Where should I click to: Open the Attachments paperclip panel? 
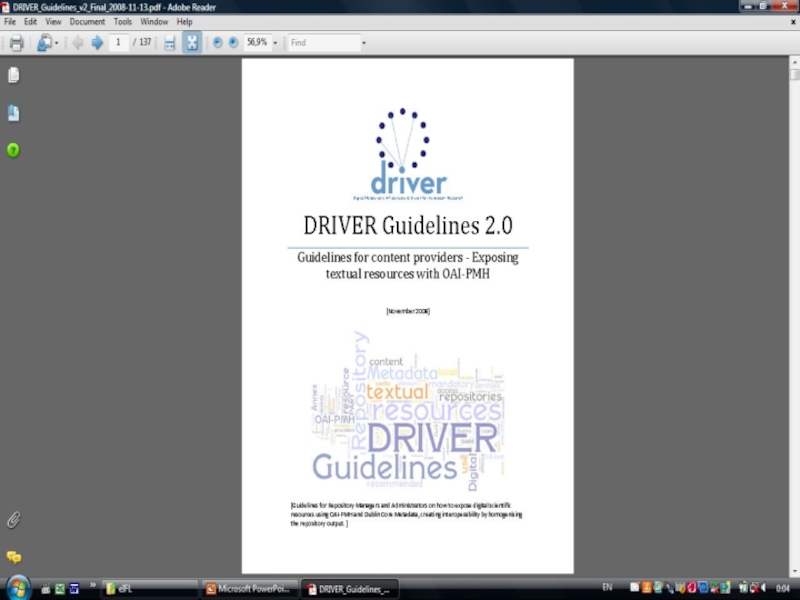14,520
